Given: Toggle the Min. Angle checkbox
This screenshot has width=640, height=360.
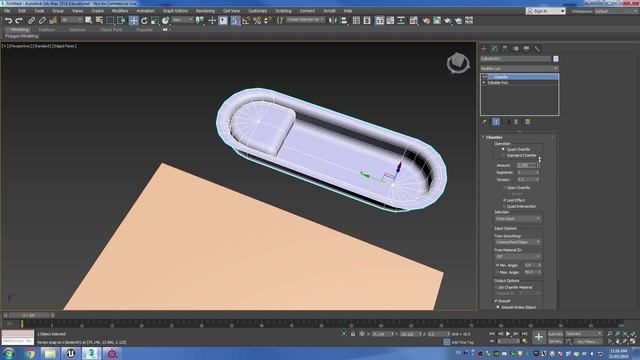Looking at the screenshot, I should pyautogui.click(x=497, y=265).
